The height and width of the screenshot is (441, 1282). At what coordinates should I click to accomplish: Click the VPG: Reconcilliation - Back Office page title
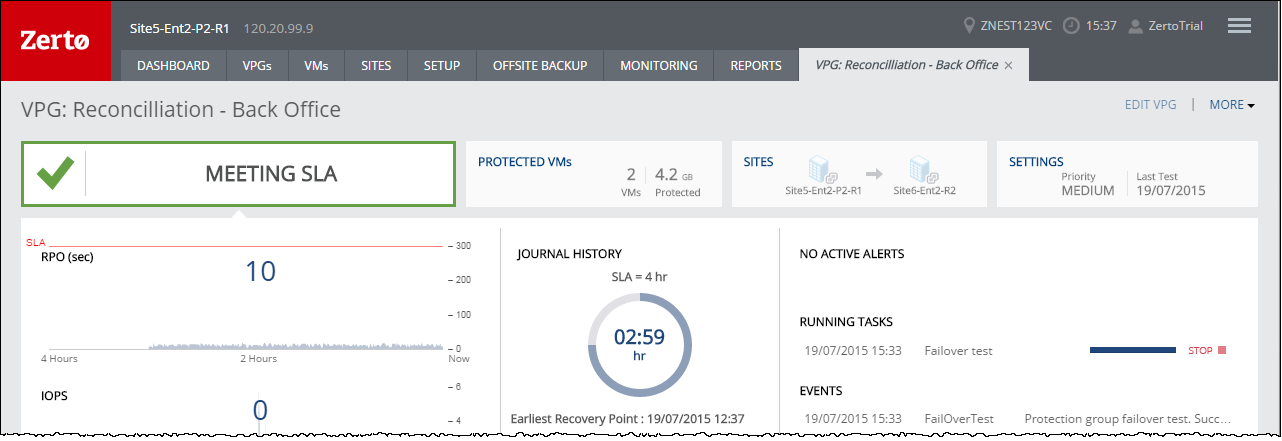coord(181,109)
